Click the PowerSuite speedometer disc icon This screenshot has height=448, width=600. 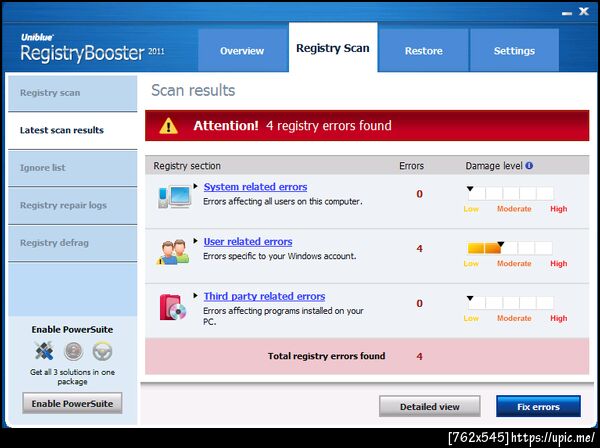click(x=73, y=351)
